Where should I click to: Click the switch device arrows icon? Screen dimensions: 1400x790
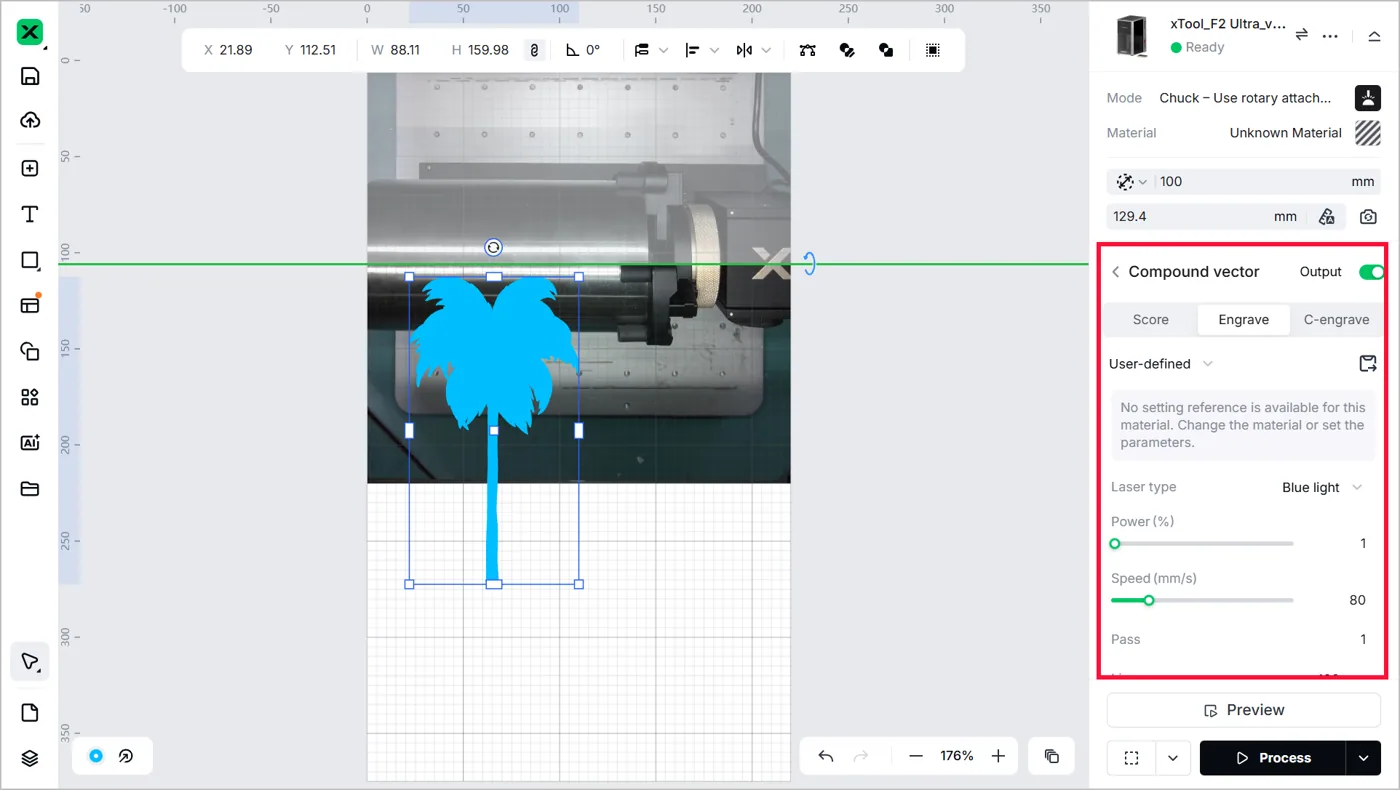pos(1302,35)
